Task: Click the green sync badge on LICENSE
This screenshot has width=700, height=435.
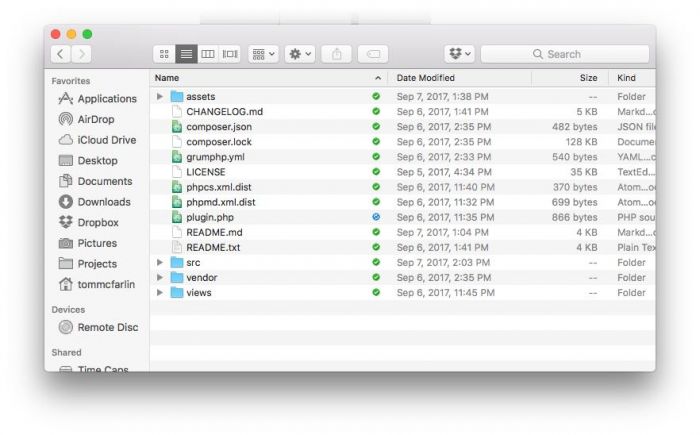Action: [376, 171]
